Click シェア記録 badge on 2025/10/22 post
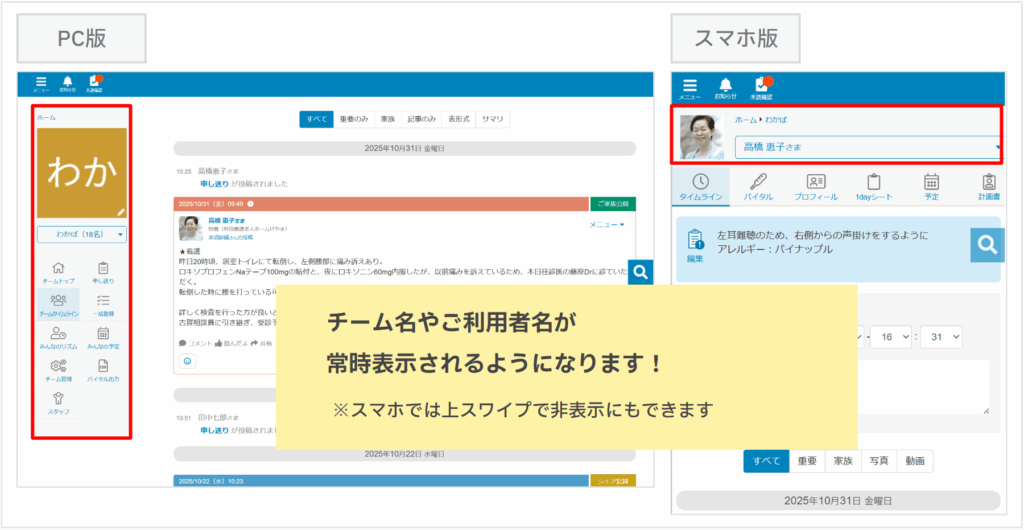The height and width of the screenshot is (530, 1024). point(613,481)
